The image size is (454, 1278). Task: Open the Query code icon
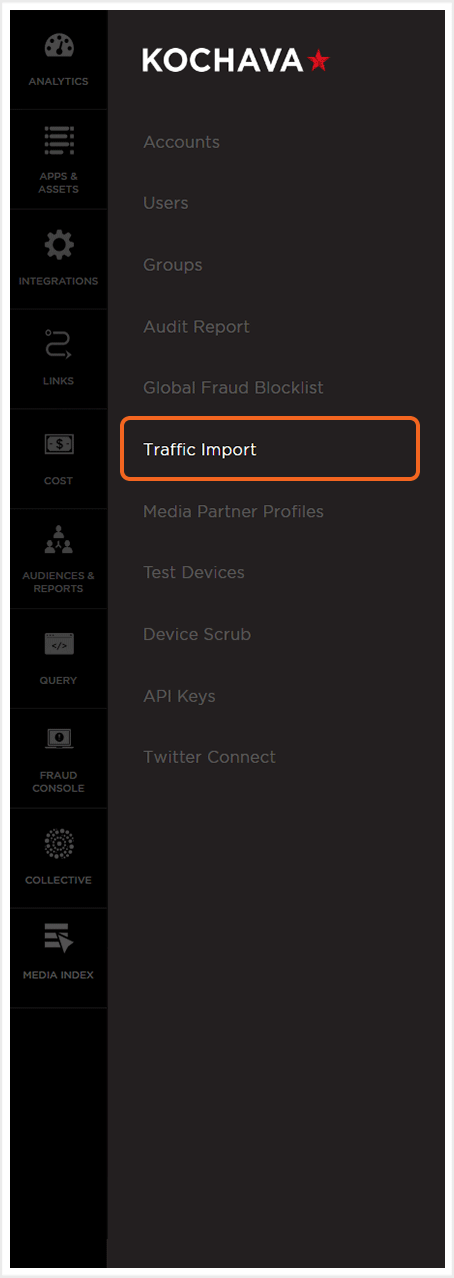58,644
